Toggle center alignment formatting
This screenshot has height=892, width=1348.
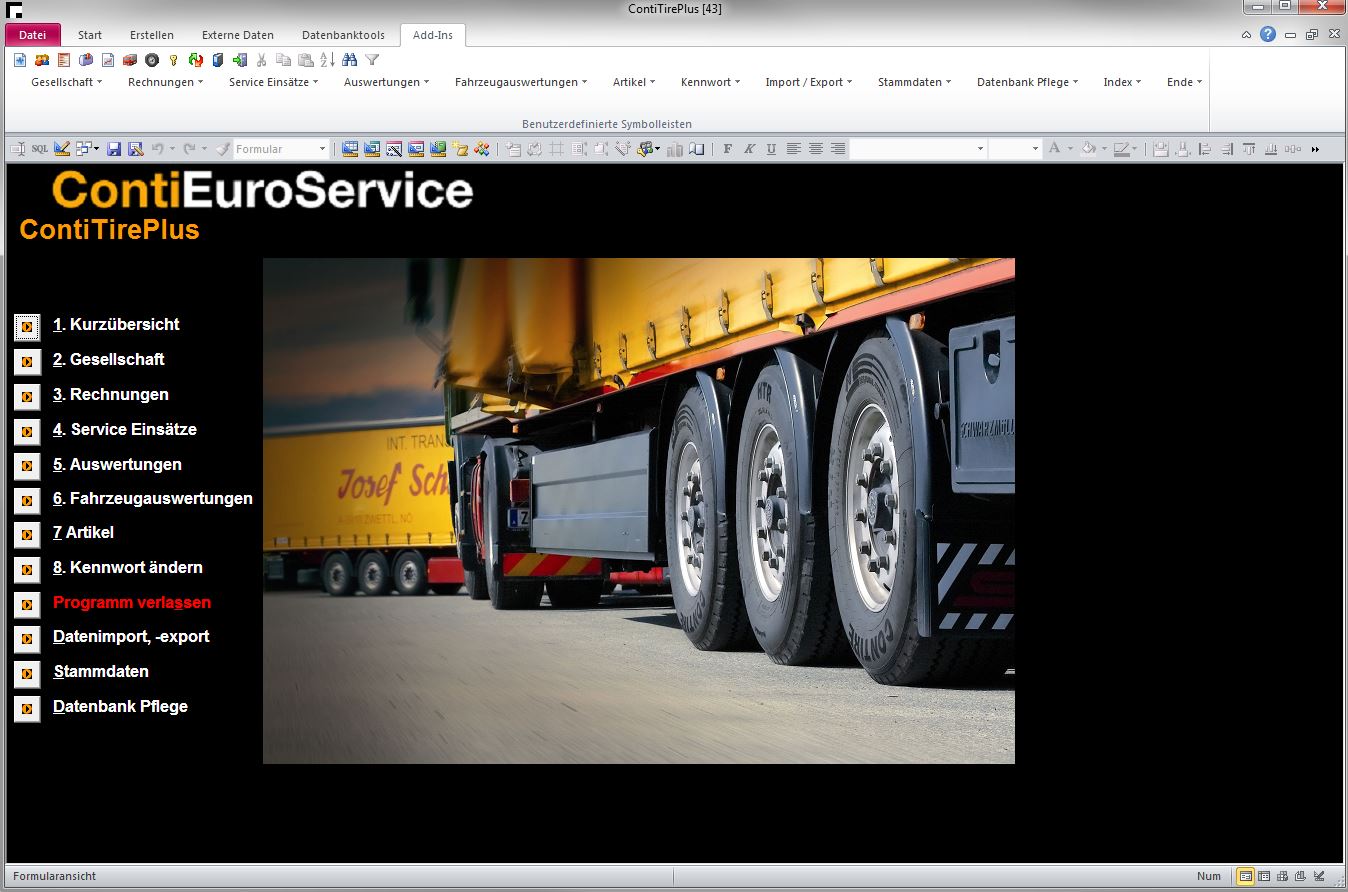tap(816, 149)
